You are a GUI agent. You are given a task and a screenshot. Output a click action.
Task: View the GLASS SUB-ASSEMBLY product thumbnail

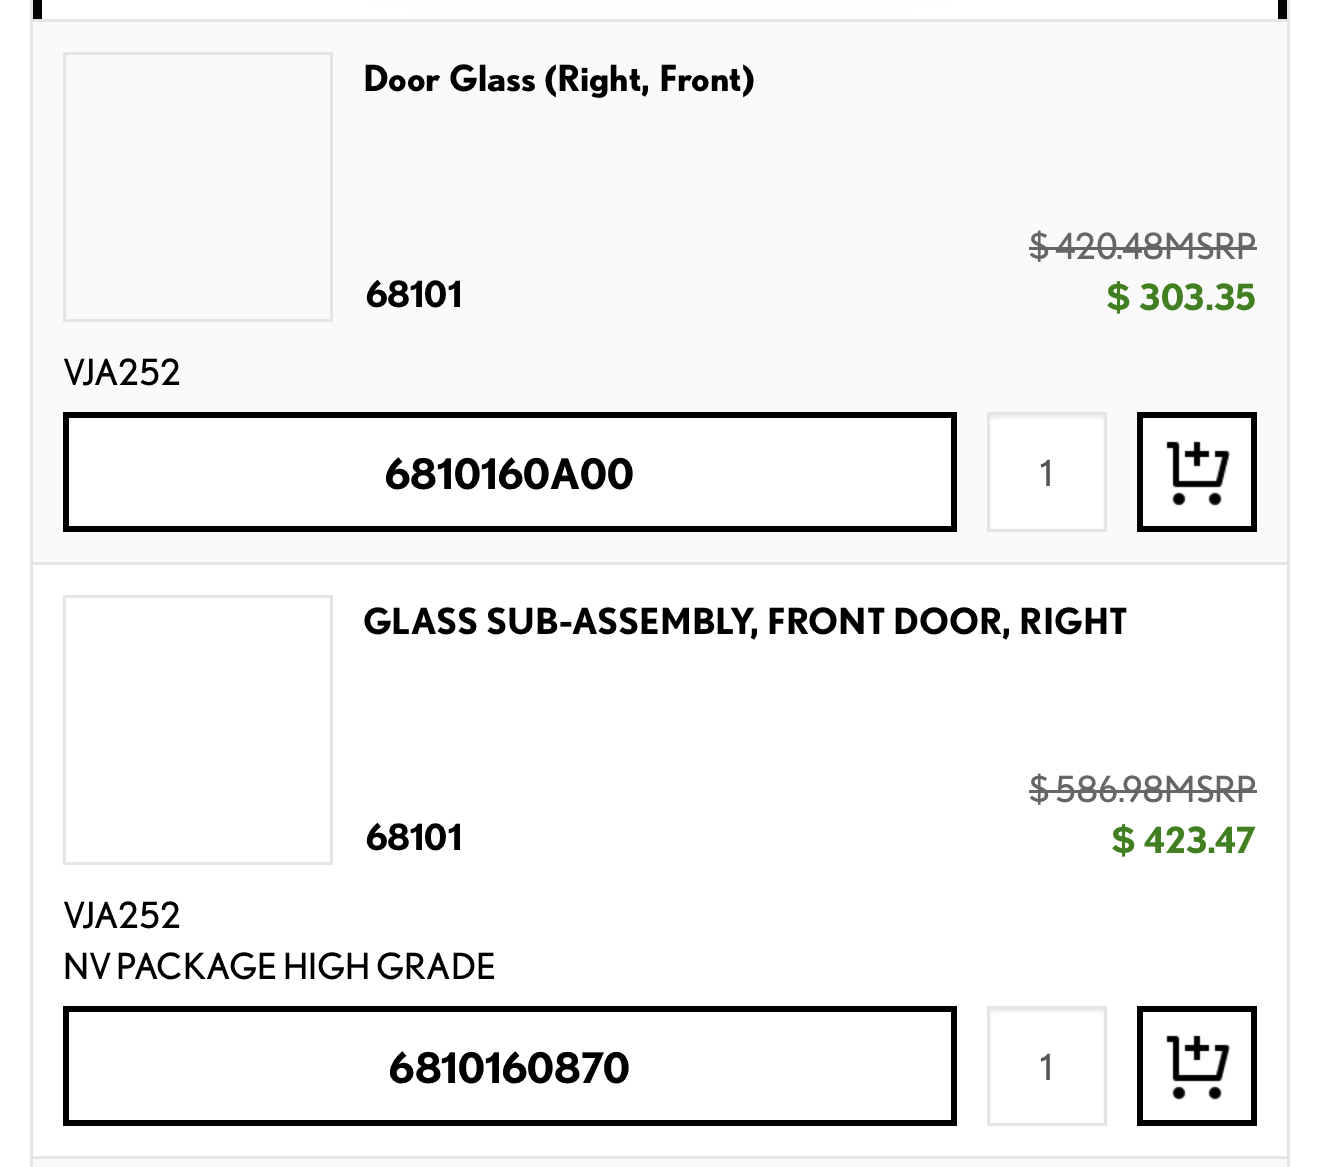point(198,730)
